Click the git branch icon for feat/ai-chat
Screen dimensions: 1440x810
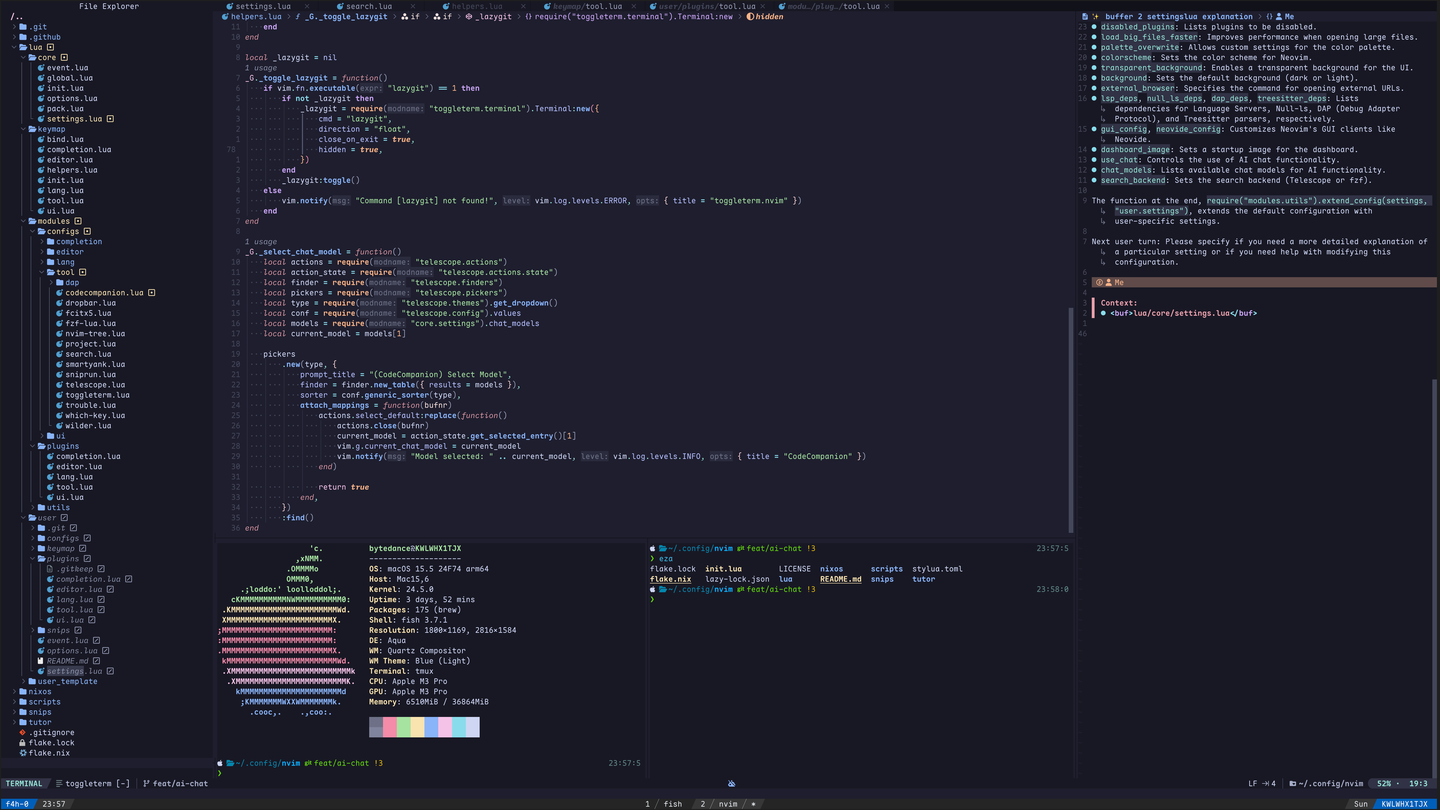coord(146,784)
